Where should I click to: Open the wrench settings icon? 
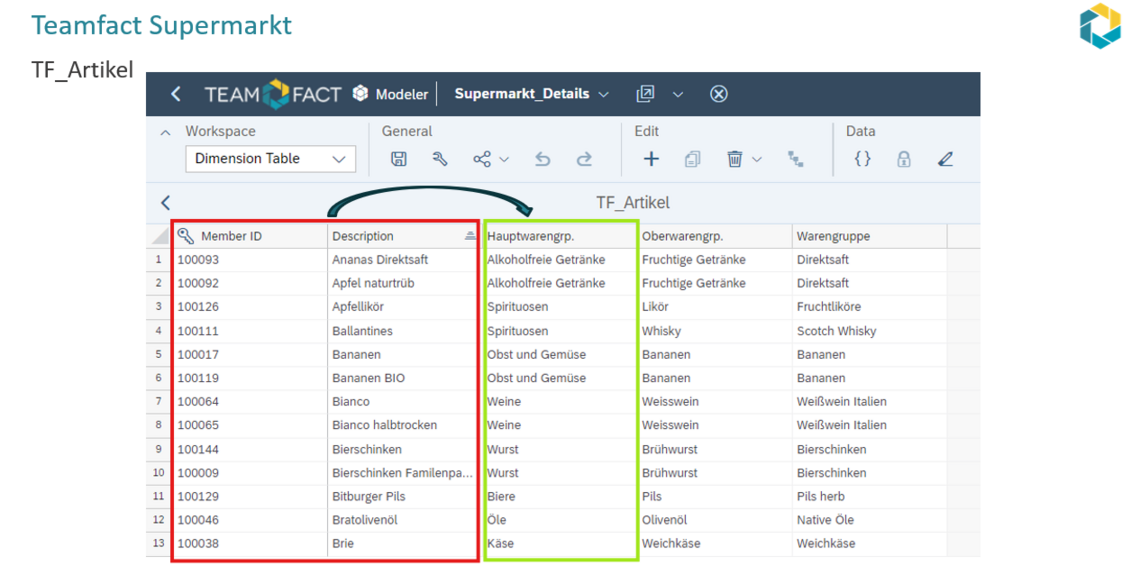coord(439,159)
